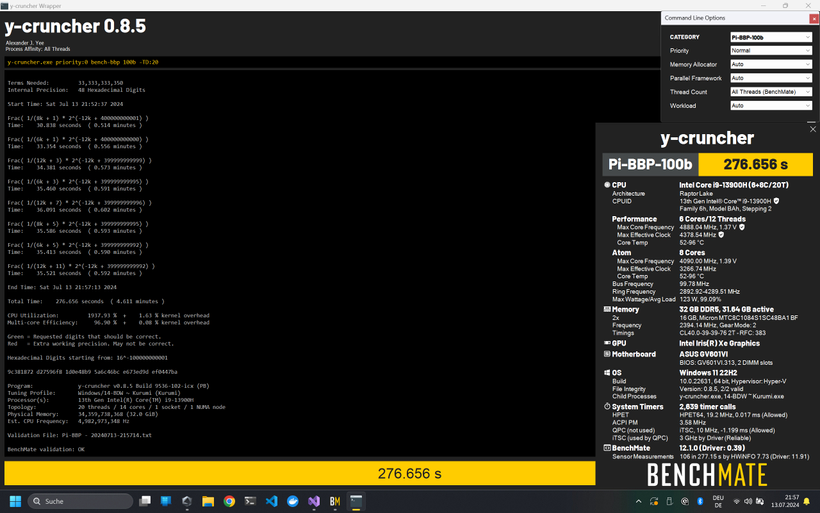Click the Memory section icon in BenchMate panel
Image resolution: width=820 pixels, height=513 pixels.
click(x=607, y=309)
